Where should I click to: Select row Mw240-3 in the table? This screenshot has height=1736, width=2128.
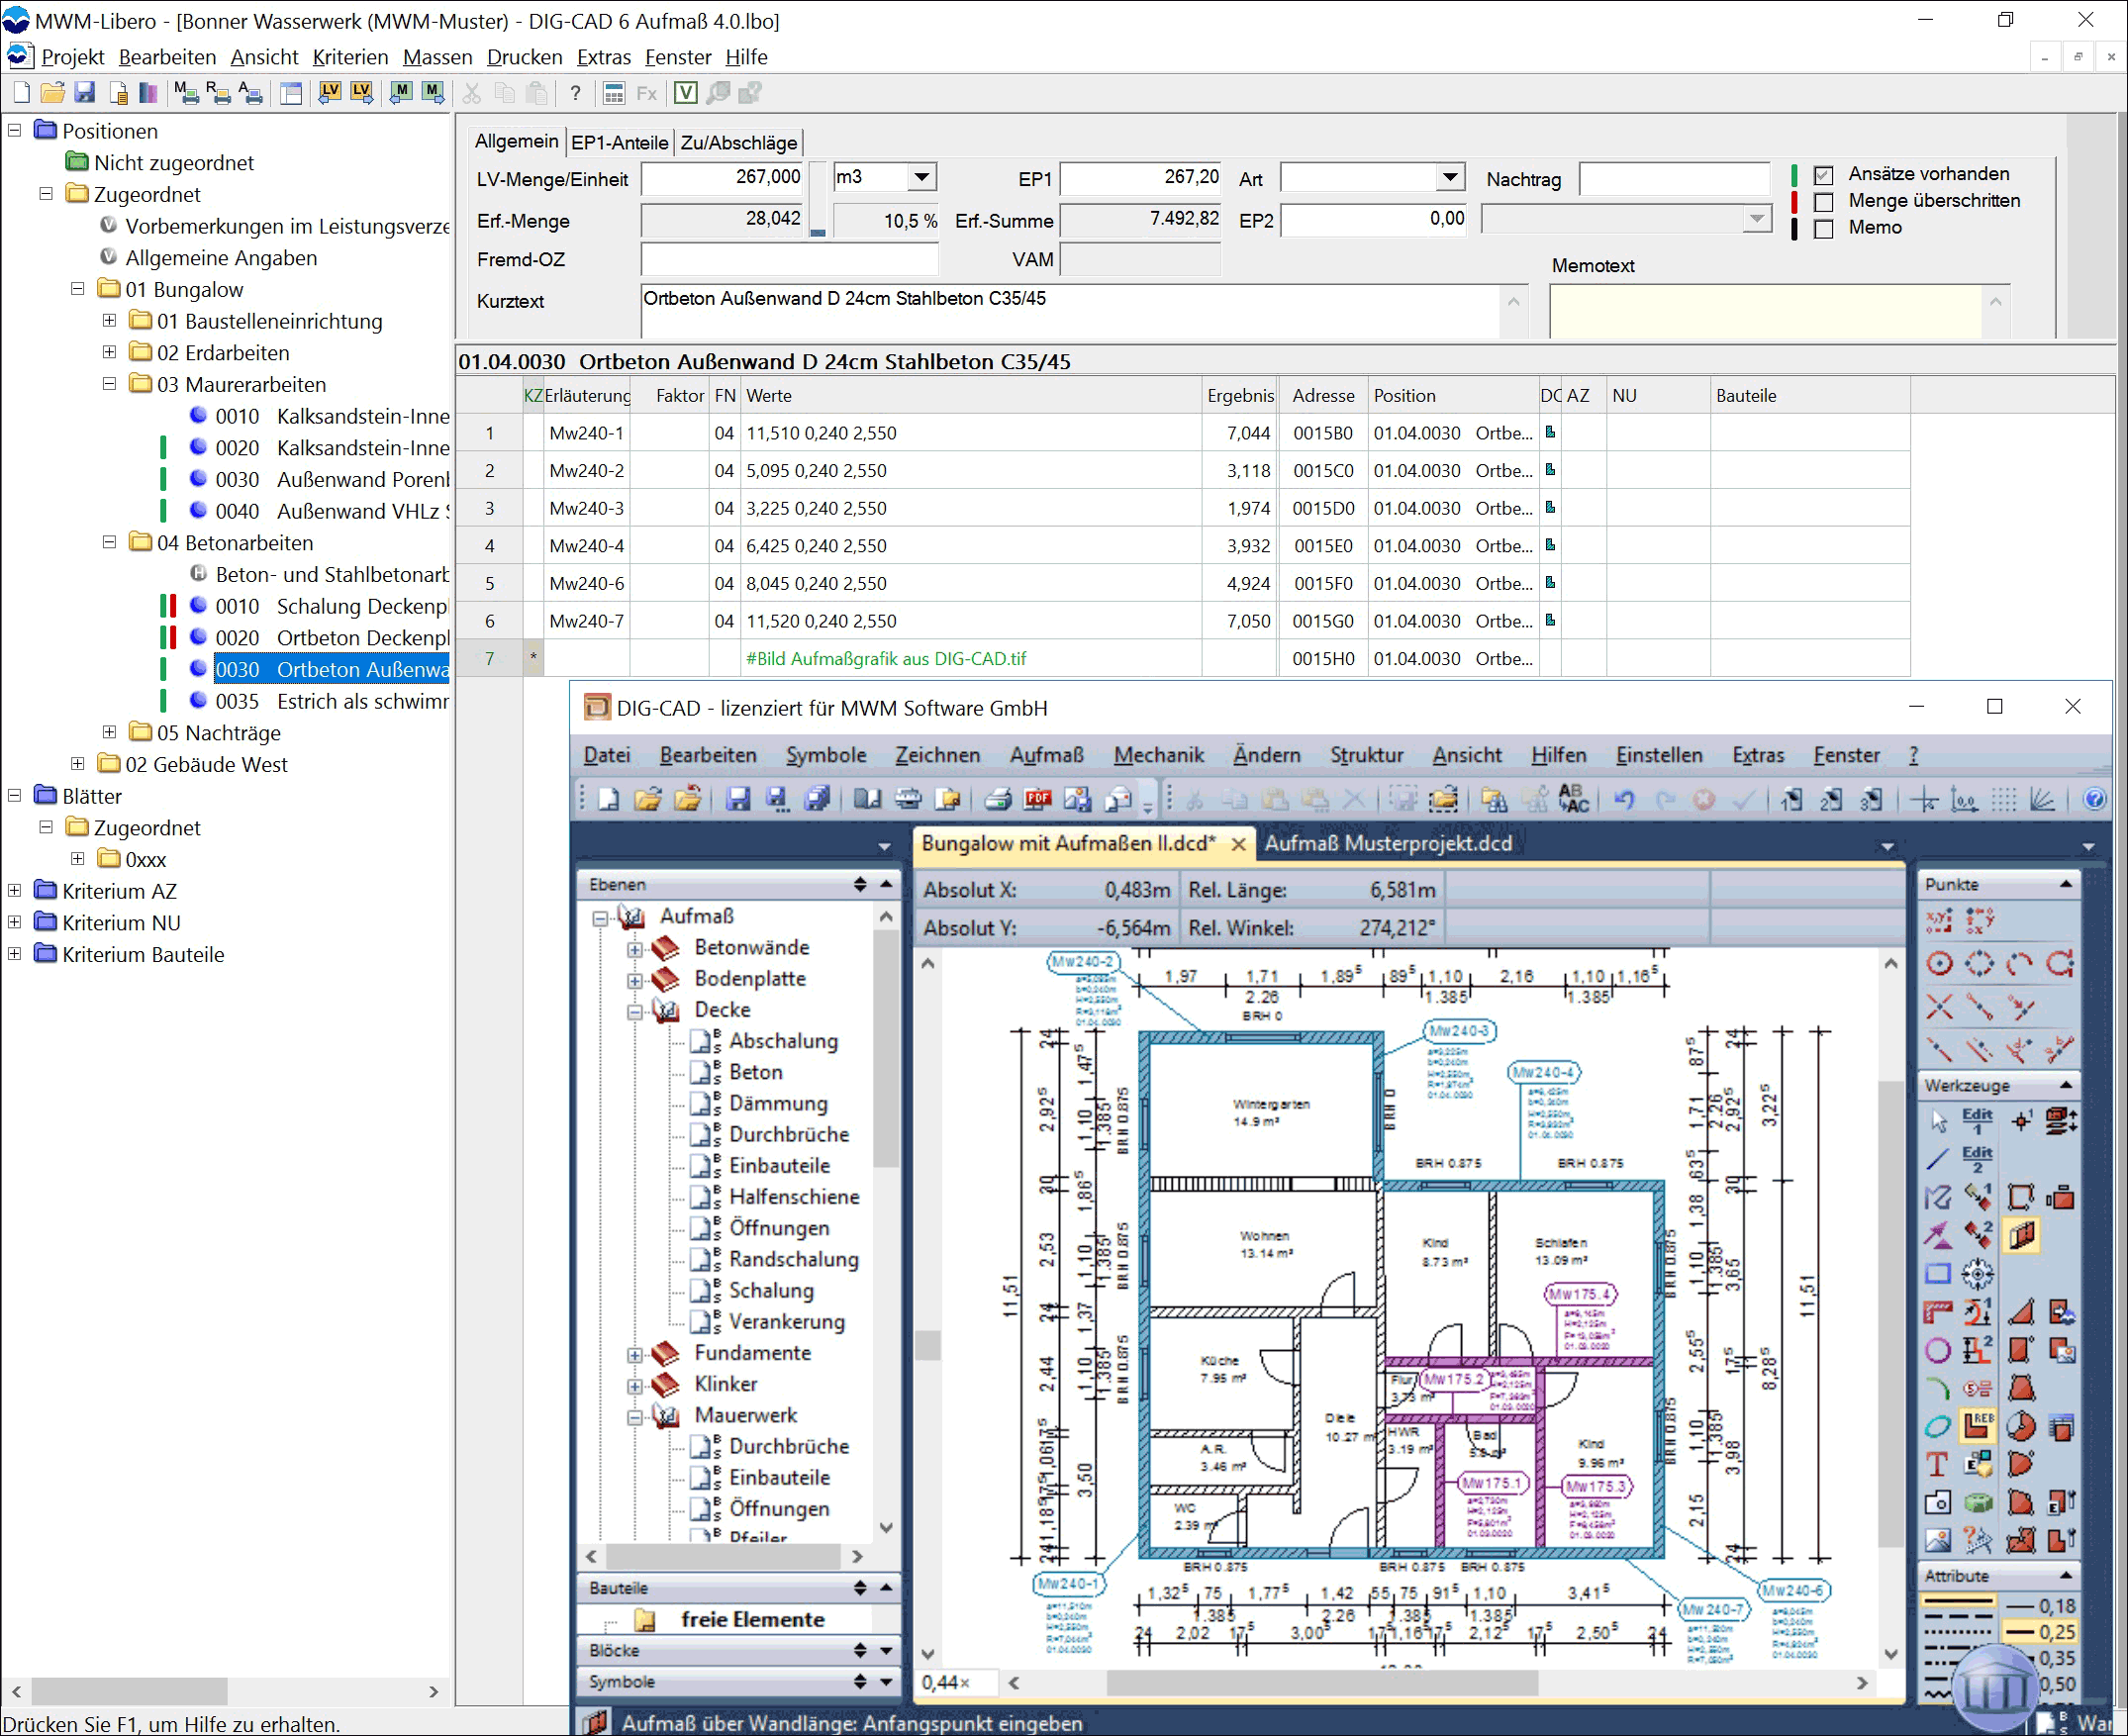1183,508
